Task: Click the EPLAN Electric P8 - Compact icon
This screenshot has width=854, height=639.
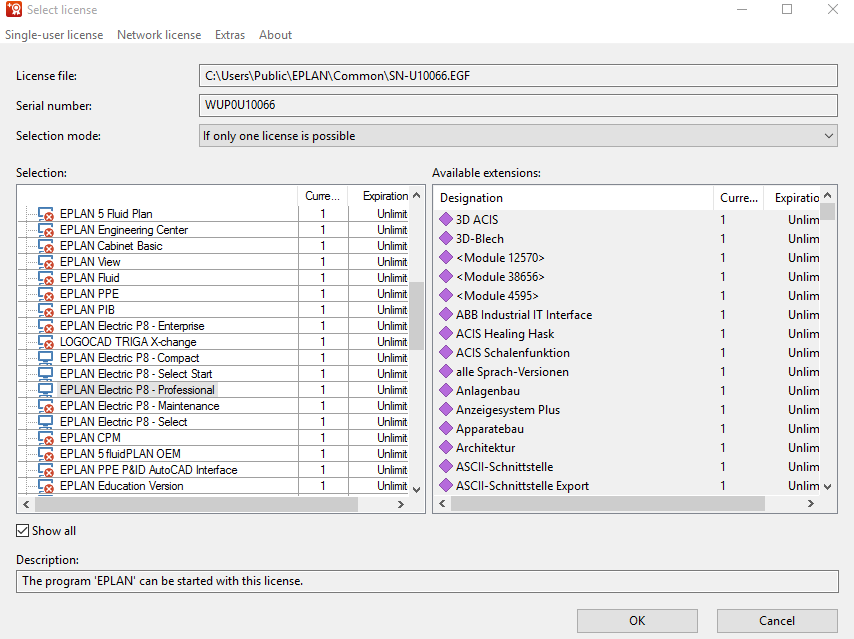Action: point(46,358)
